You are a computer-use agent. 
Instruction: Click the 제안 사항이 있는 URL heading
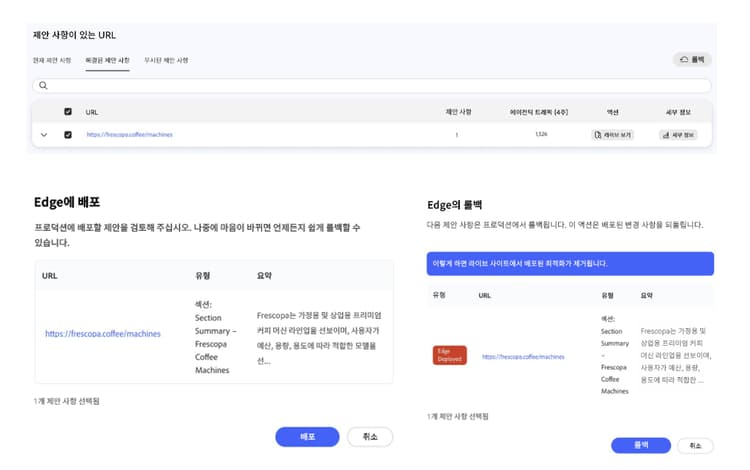coord(74,35)
